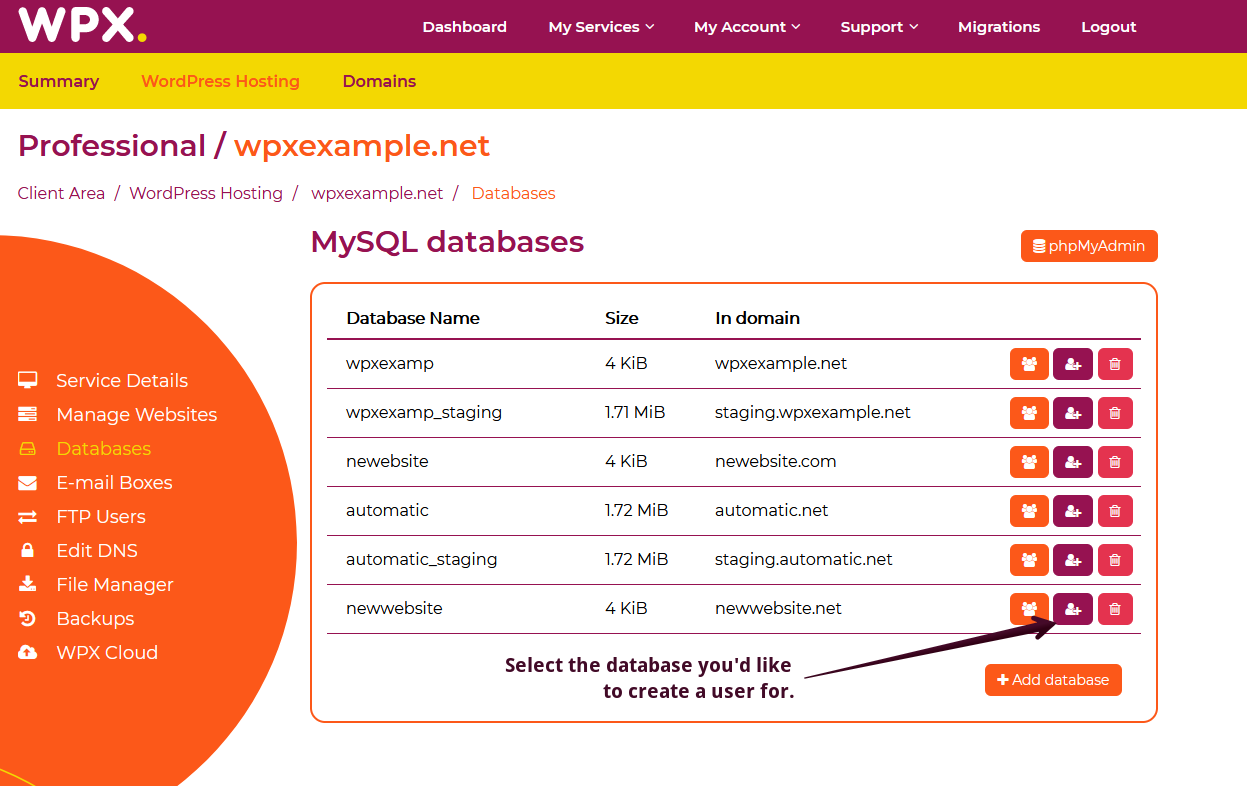Click add user icon for automatic_staging
This screenshot has width=1247, height=786.
1072,560
